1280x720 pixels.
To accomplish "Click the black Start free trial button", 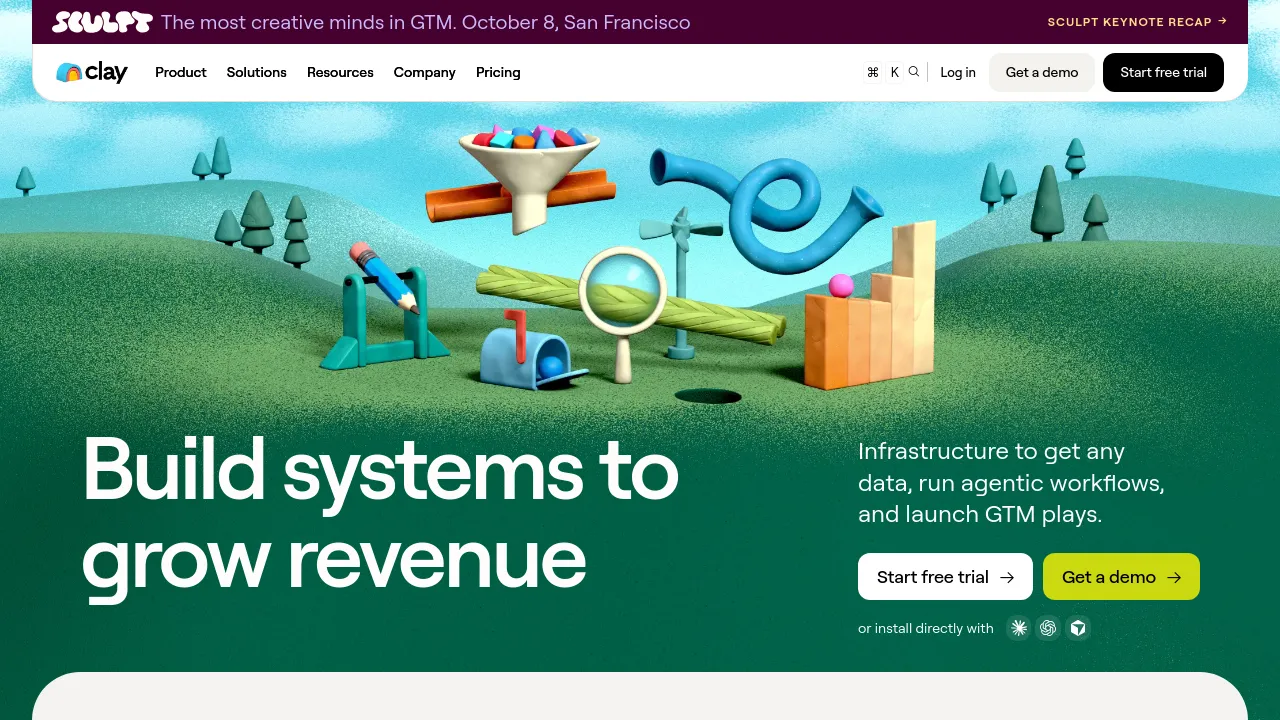I will [1163, 72].
